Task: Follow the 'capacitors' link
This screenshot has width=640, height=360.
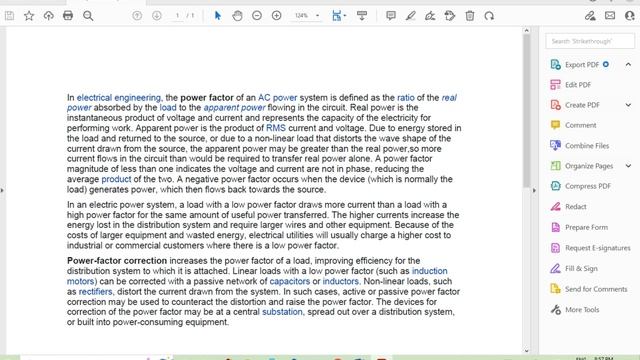Action: (290, 281)
